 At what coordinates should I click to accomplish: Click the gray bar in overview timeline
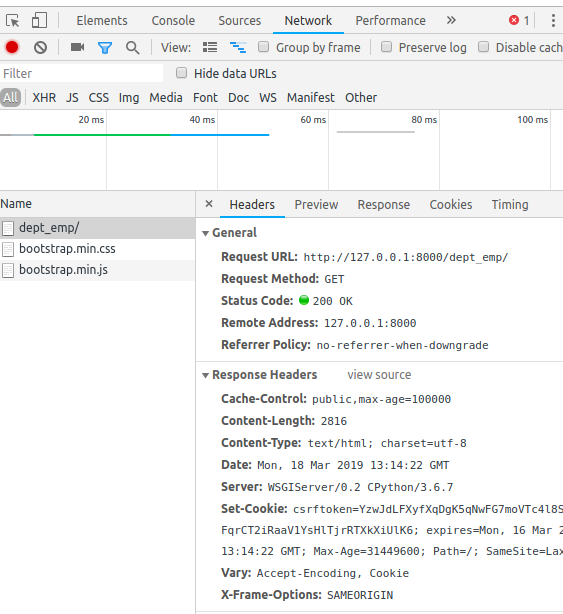click(x=375, y=132)
